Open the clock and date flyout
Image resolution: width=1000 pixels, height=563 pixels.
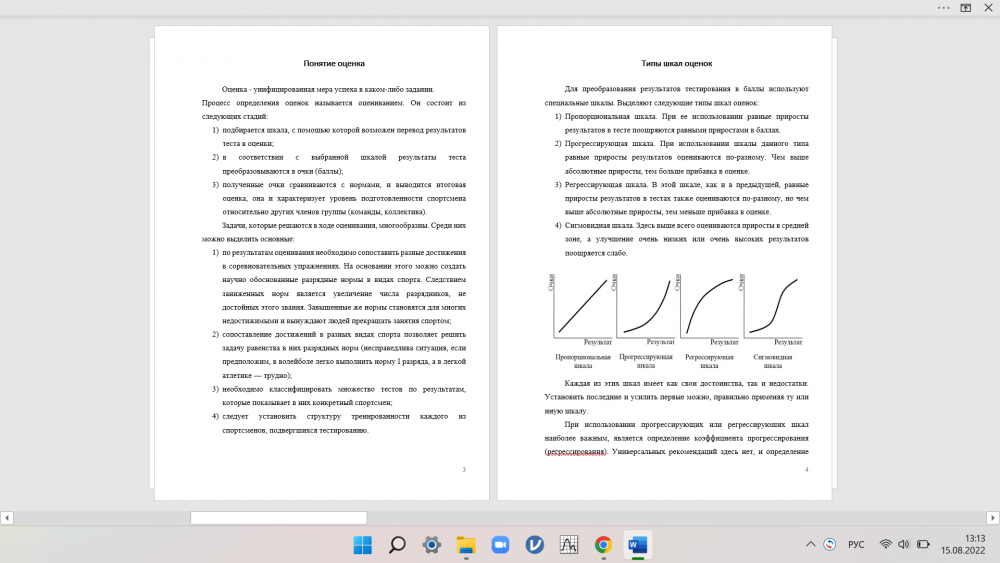tap(962, 544)
